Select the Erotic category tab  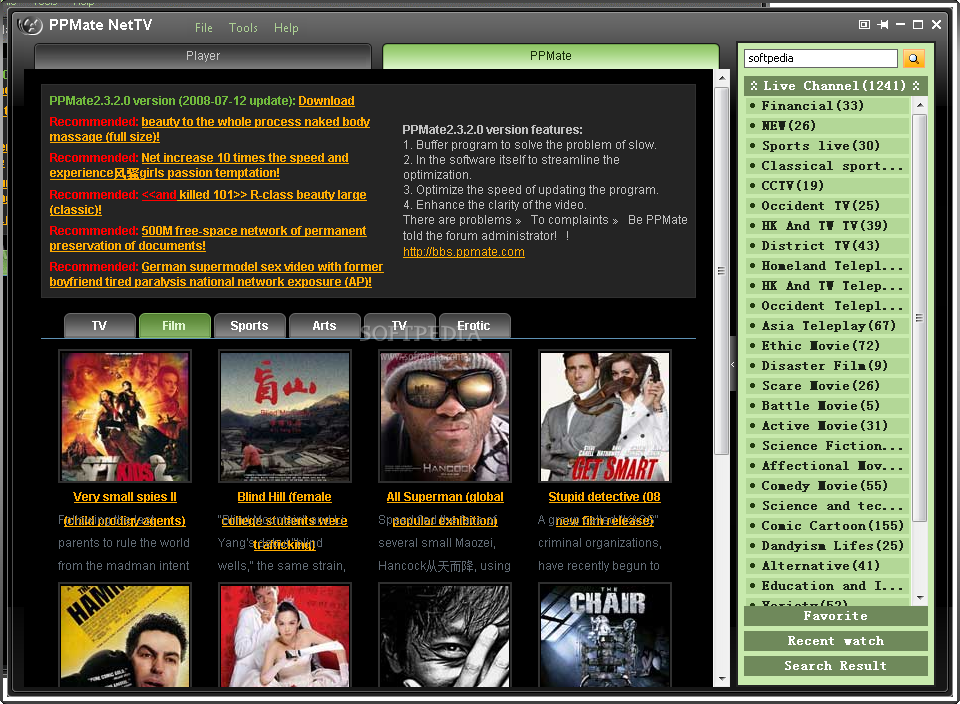[x=474, y=326]
